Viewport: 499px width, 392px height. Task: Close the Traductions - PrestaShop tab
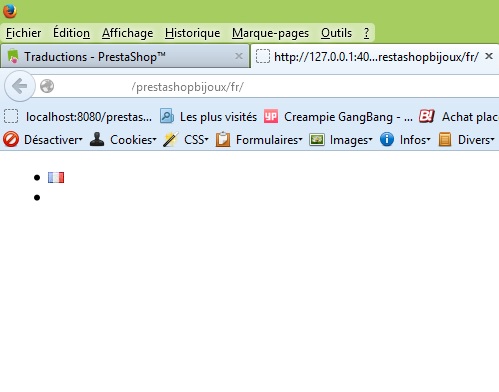point(239,56)
